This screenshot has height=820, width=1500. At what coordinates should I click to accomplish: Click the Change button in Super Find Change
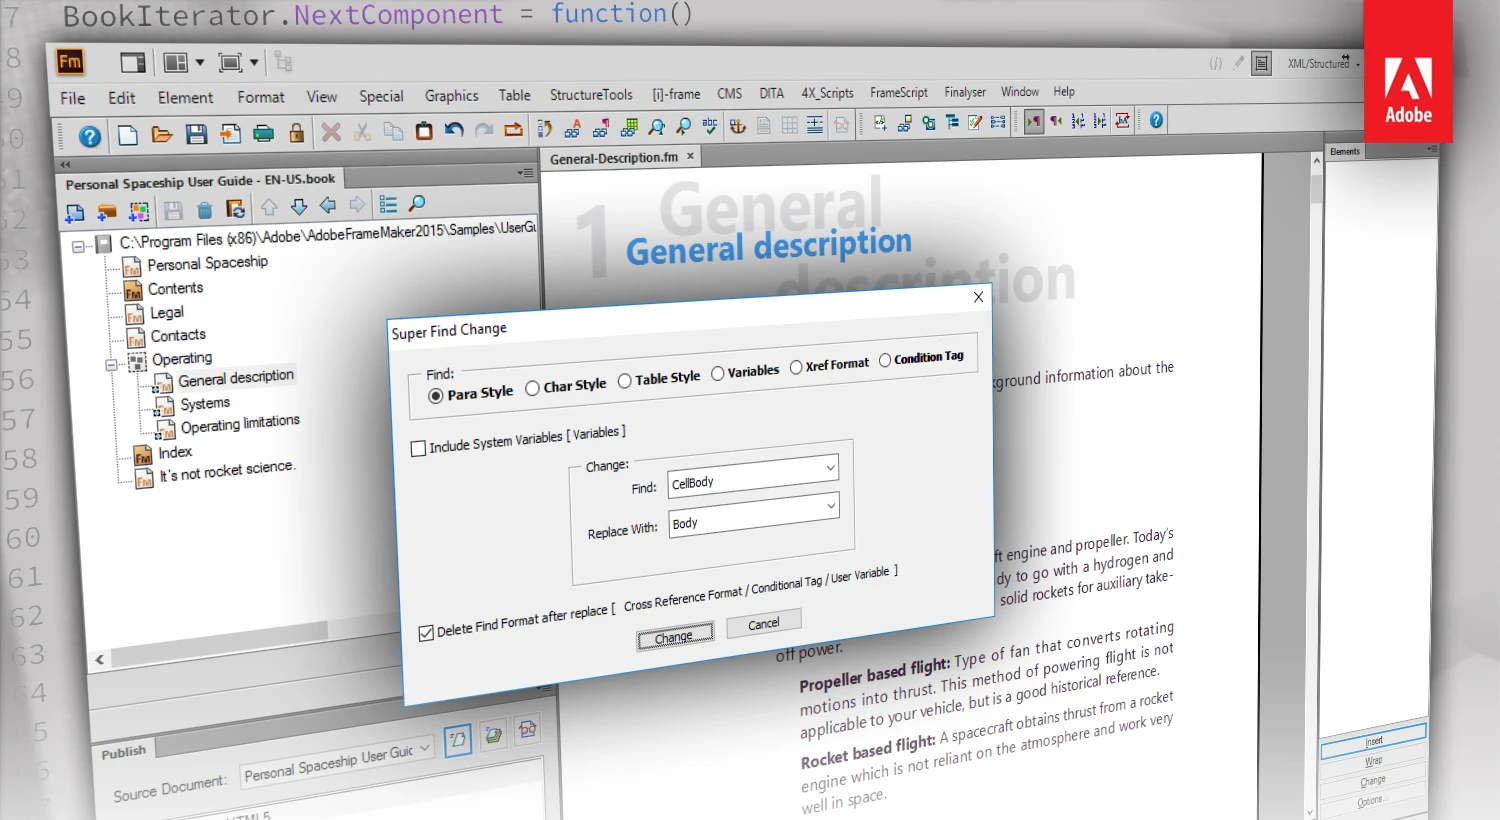click(676, 636)
